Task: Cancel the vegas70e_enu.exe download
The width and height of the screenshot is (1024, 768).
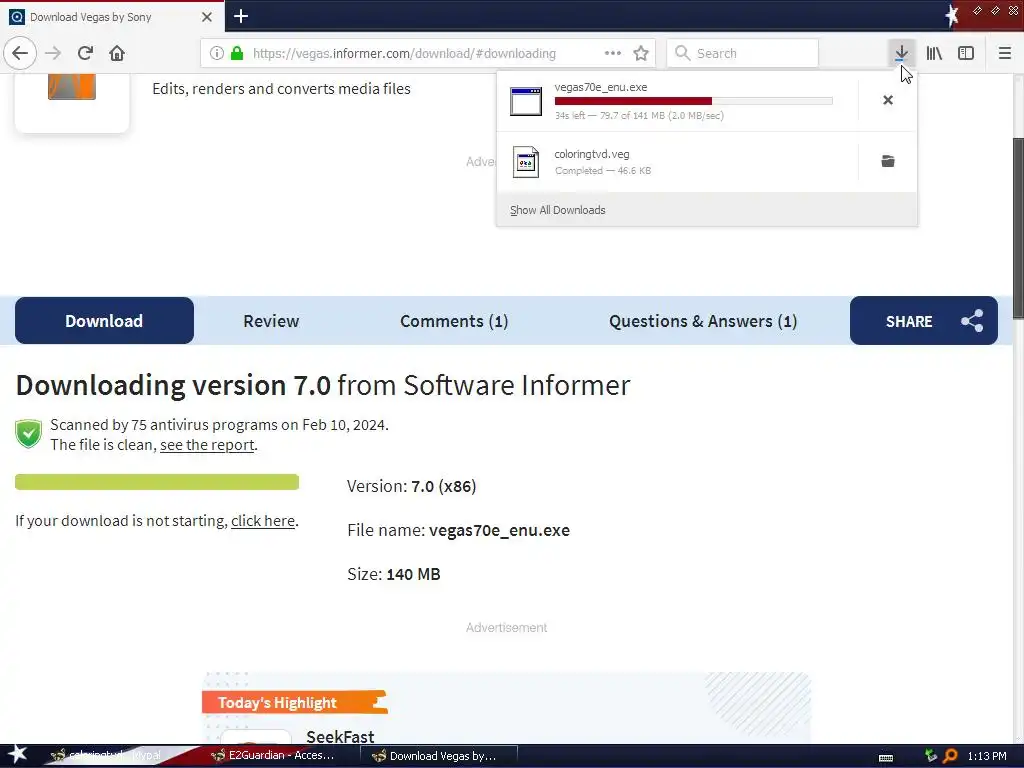Action: click(888, 100)
